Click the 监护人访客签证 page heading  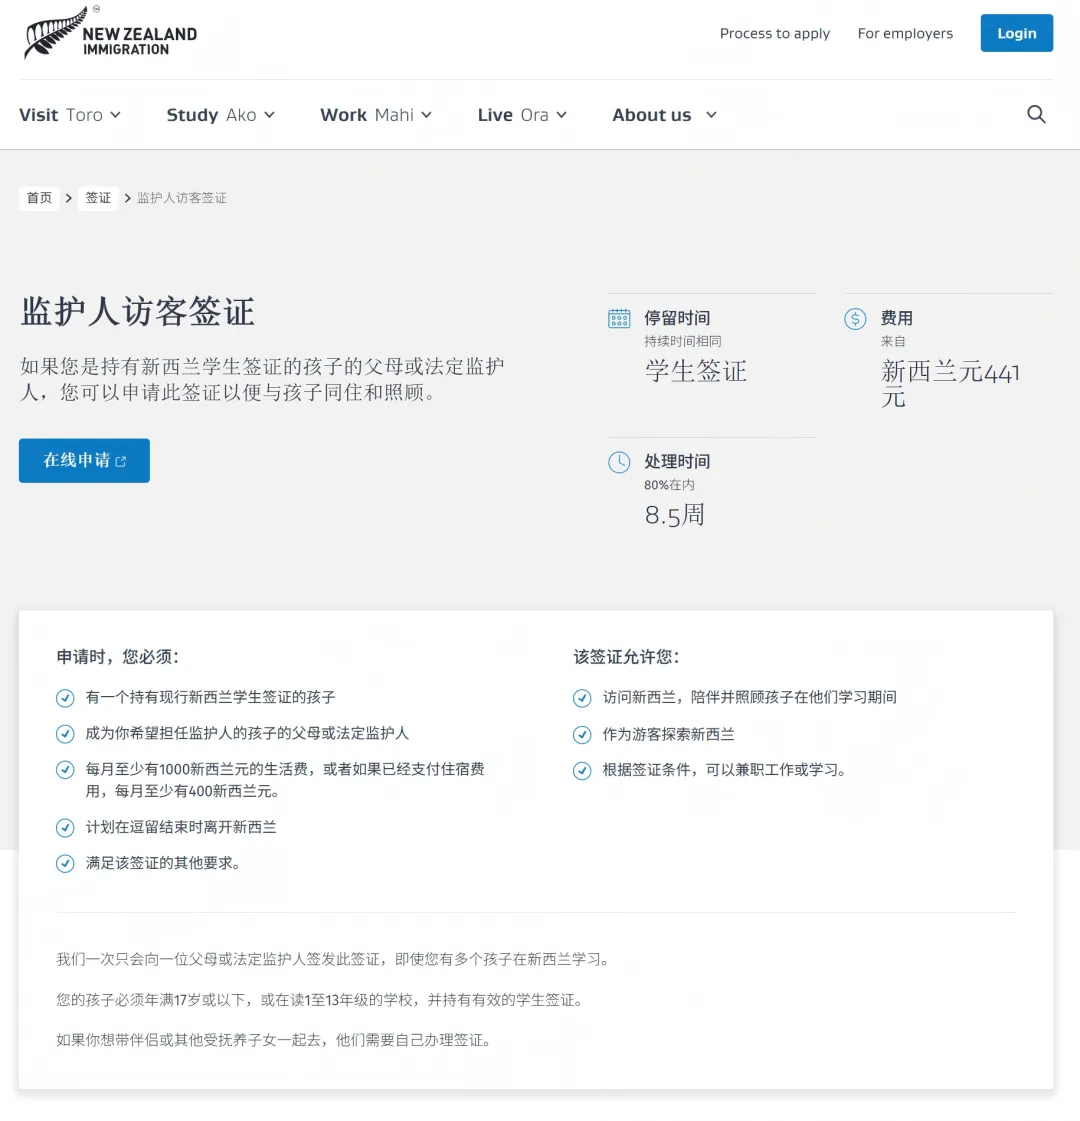pos(137,312)
